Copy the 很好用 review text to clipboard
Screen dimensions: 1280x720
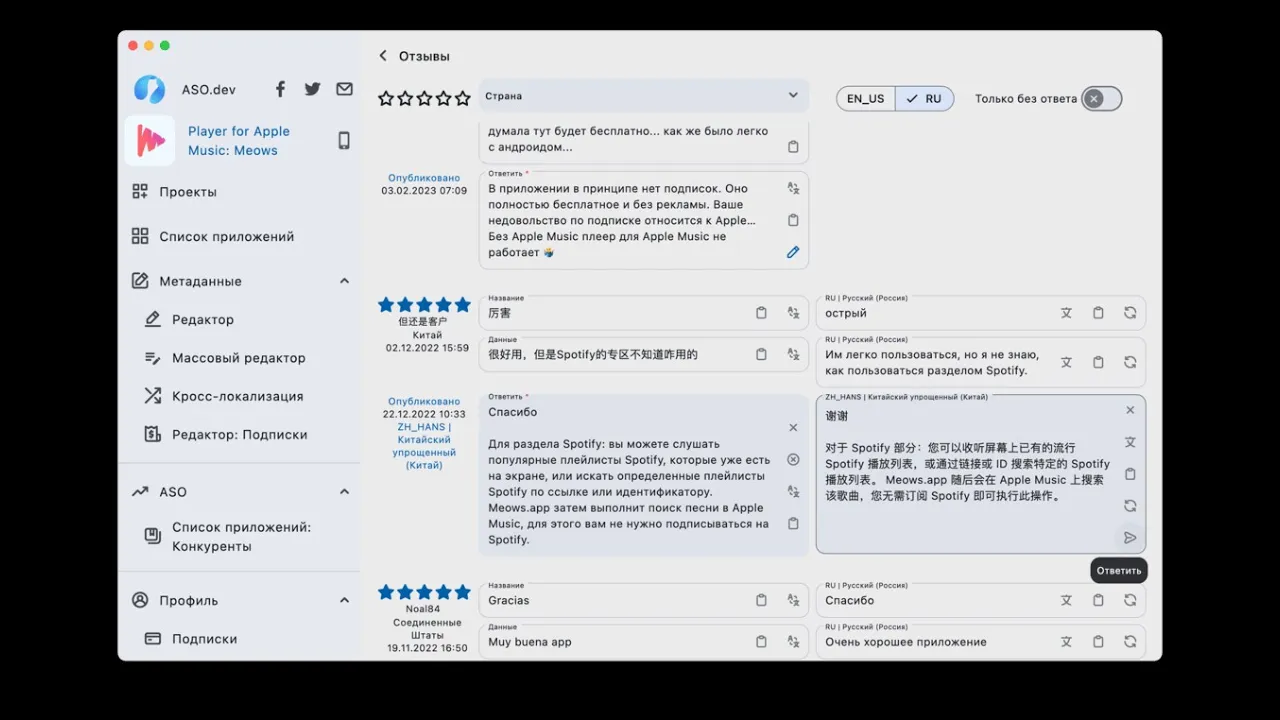tap(761, 354)
